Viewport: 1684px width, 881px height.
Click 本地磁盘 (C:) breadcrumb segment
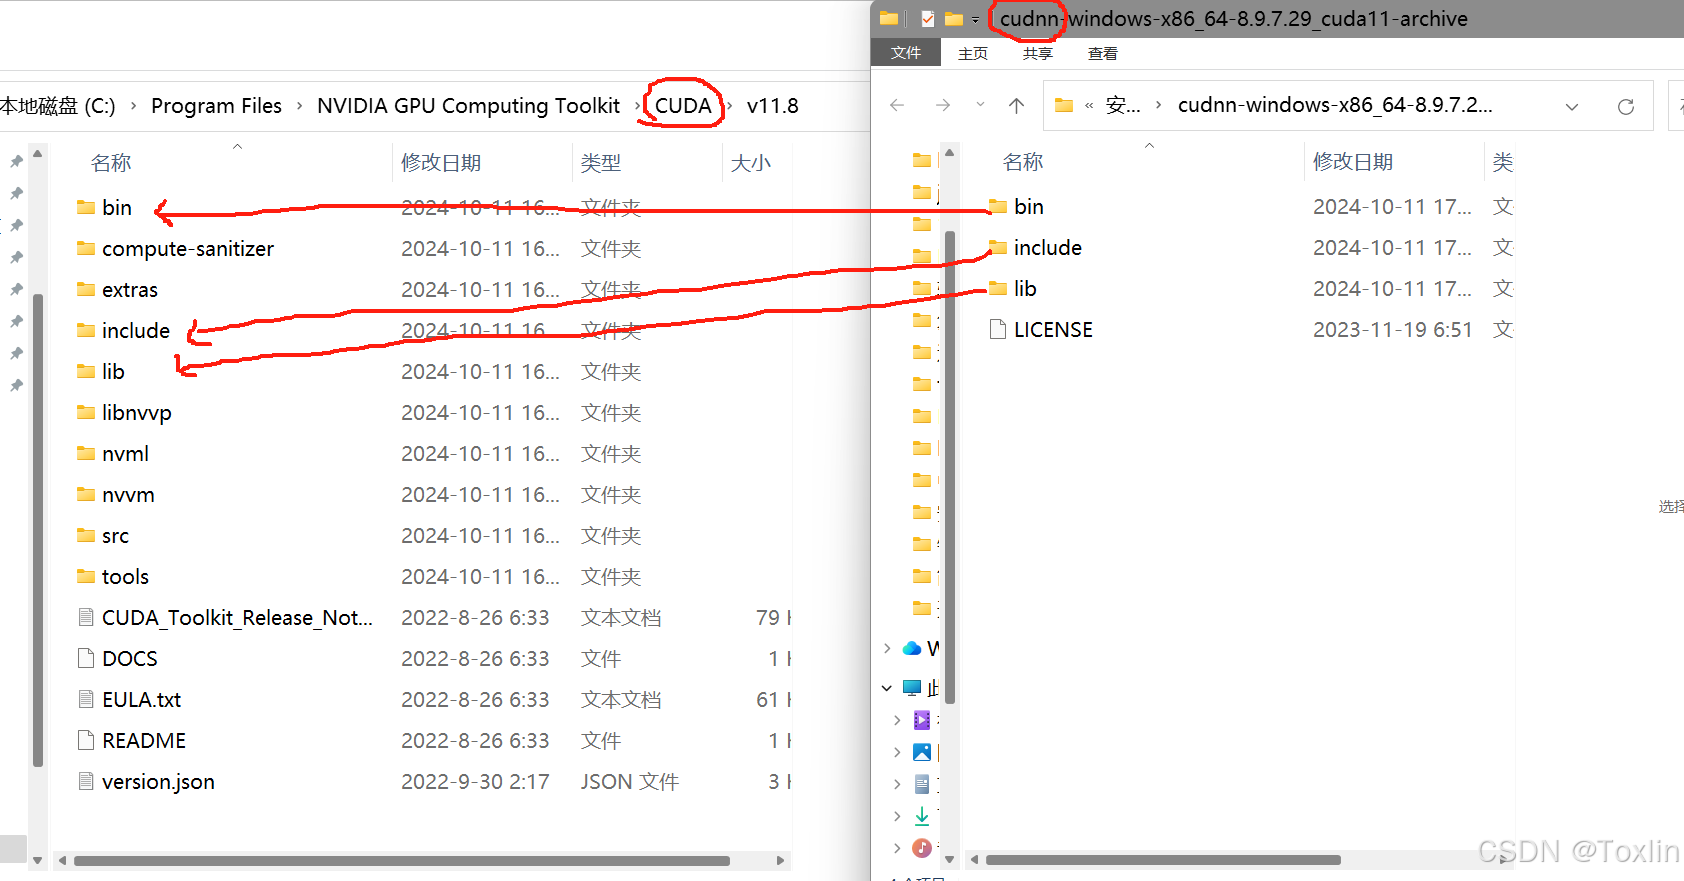click(57, 106)
